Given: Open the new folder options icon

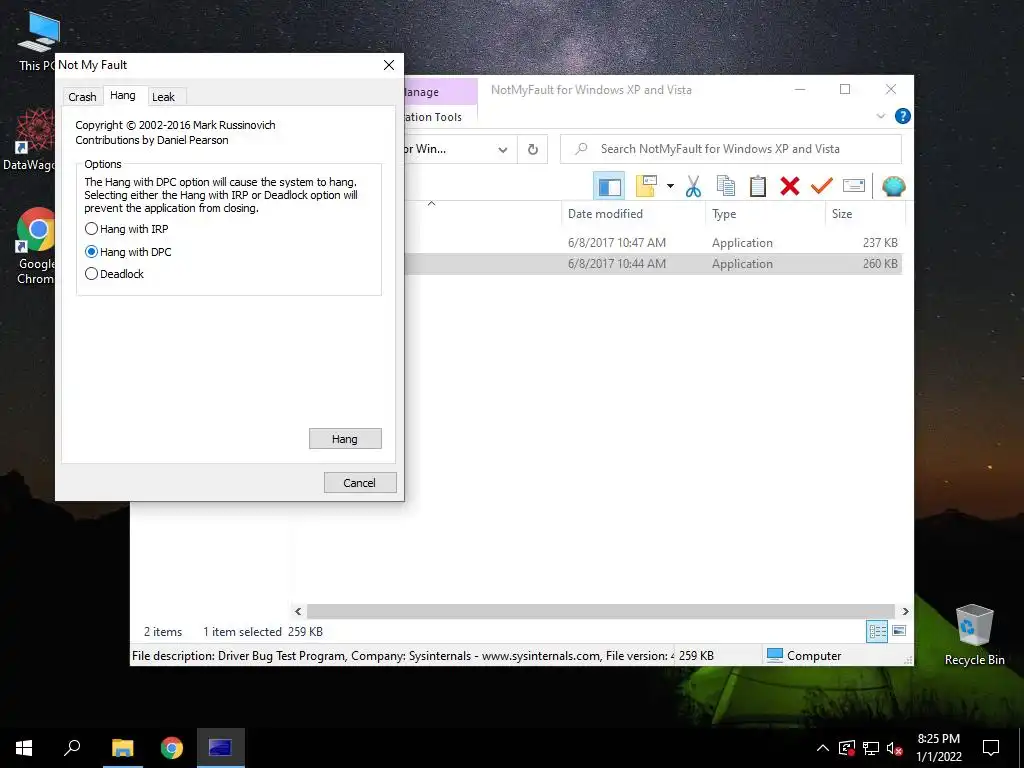Looking at the screenshot, I should coord(646,186).
